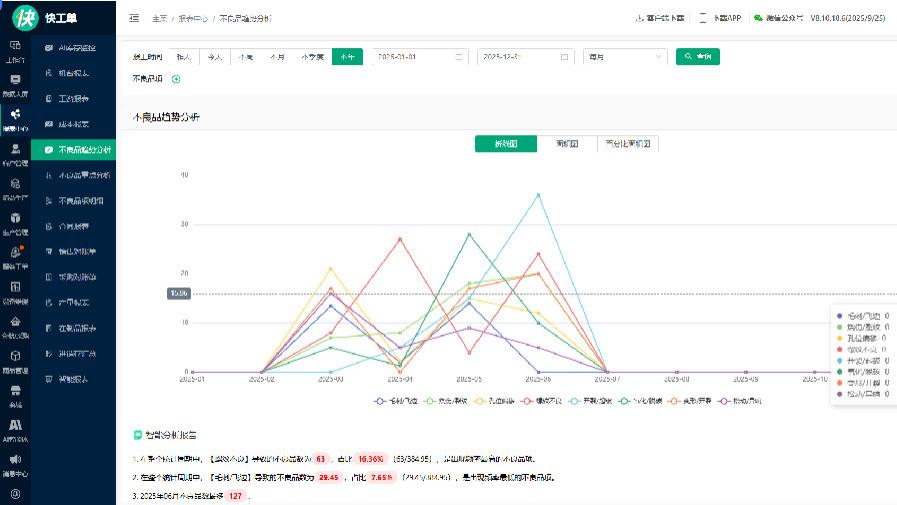The width and height of the screenshot is (897, 505).
Task: Click the 2025-01-01 start date field
Action: point(420,57)
